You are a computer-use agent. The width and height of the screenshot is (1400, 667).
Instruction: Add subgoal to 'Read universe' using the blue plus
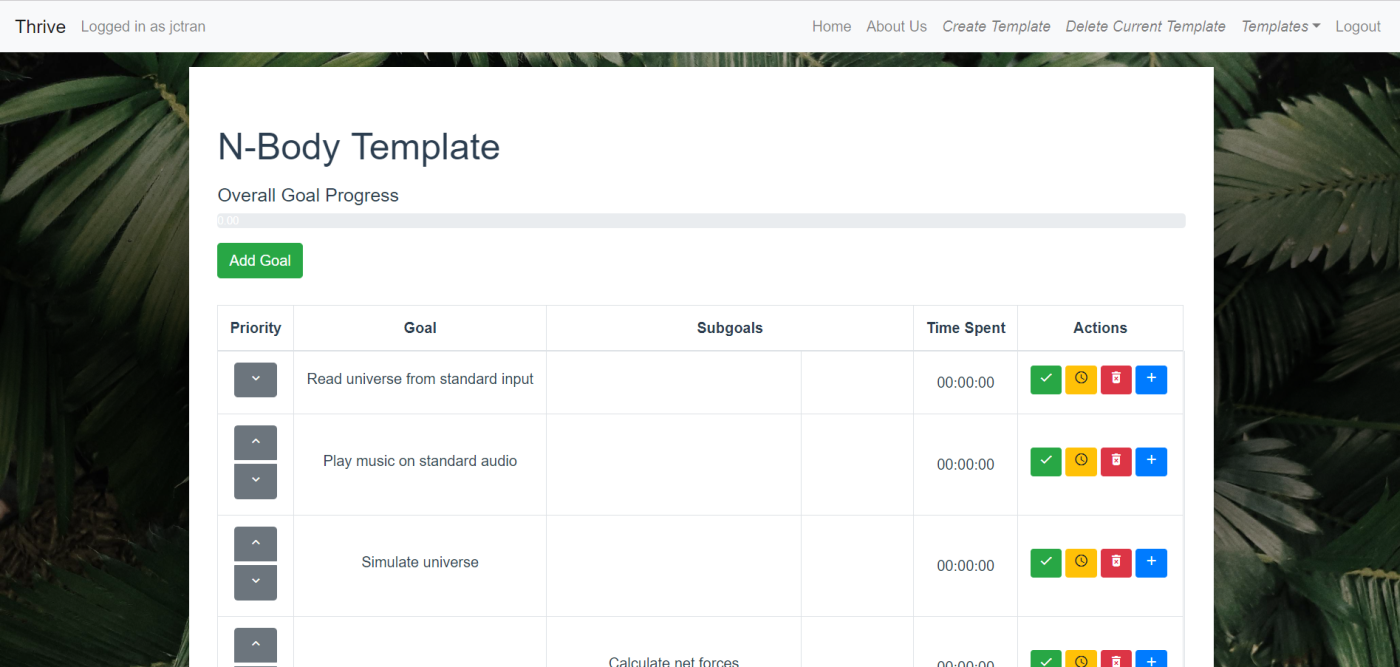click(x=1151, y=380)
